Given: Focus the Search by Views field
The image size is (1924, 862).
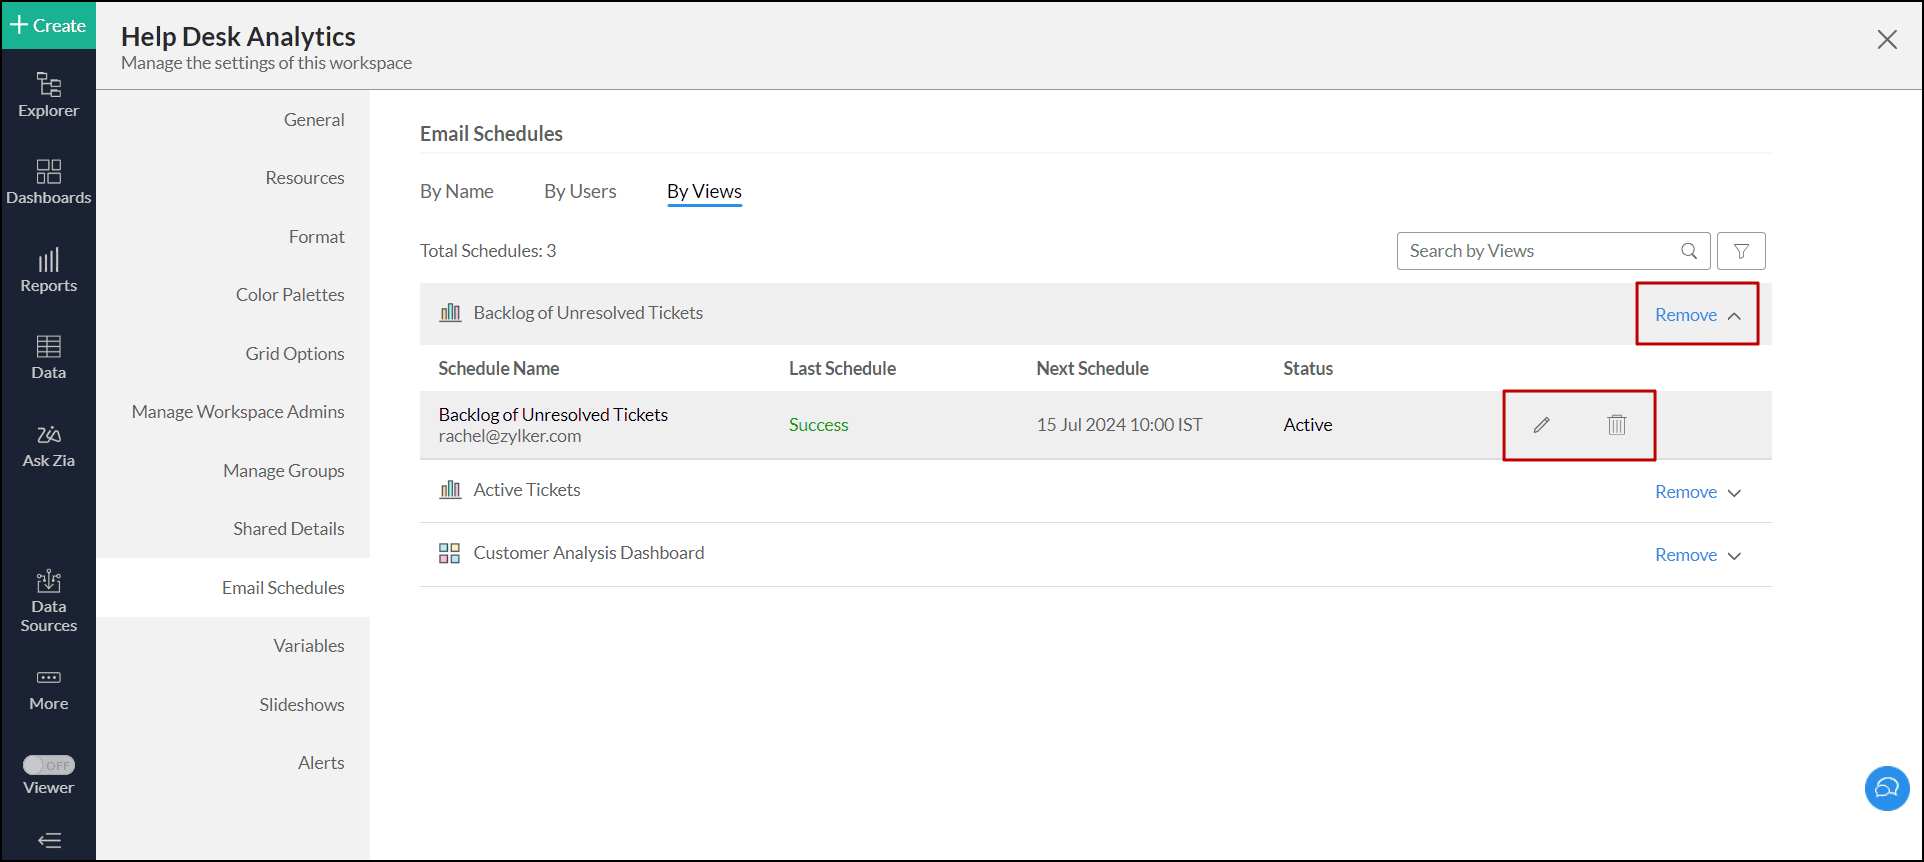Looking at the screenshot, I should [x=1536, y=251].
